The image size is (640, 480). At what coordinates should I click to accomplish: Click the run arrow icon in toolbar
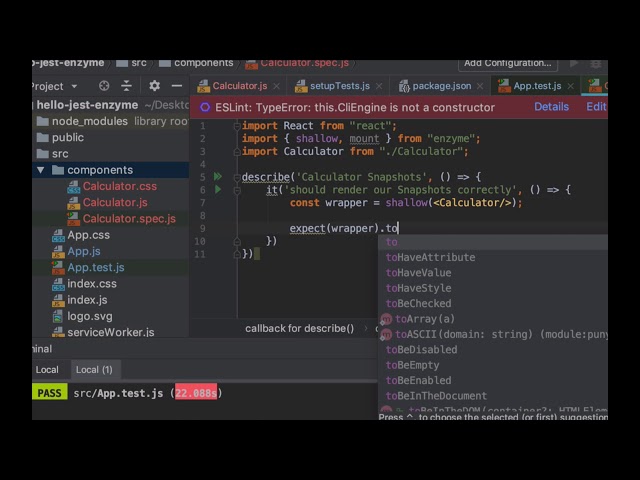tap(574, 64)
